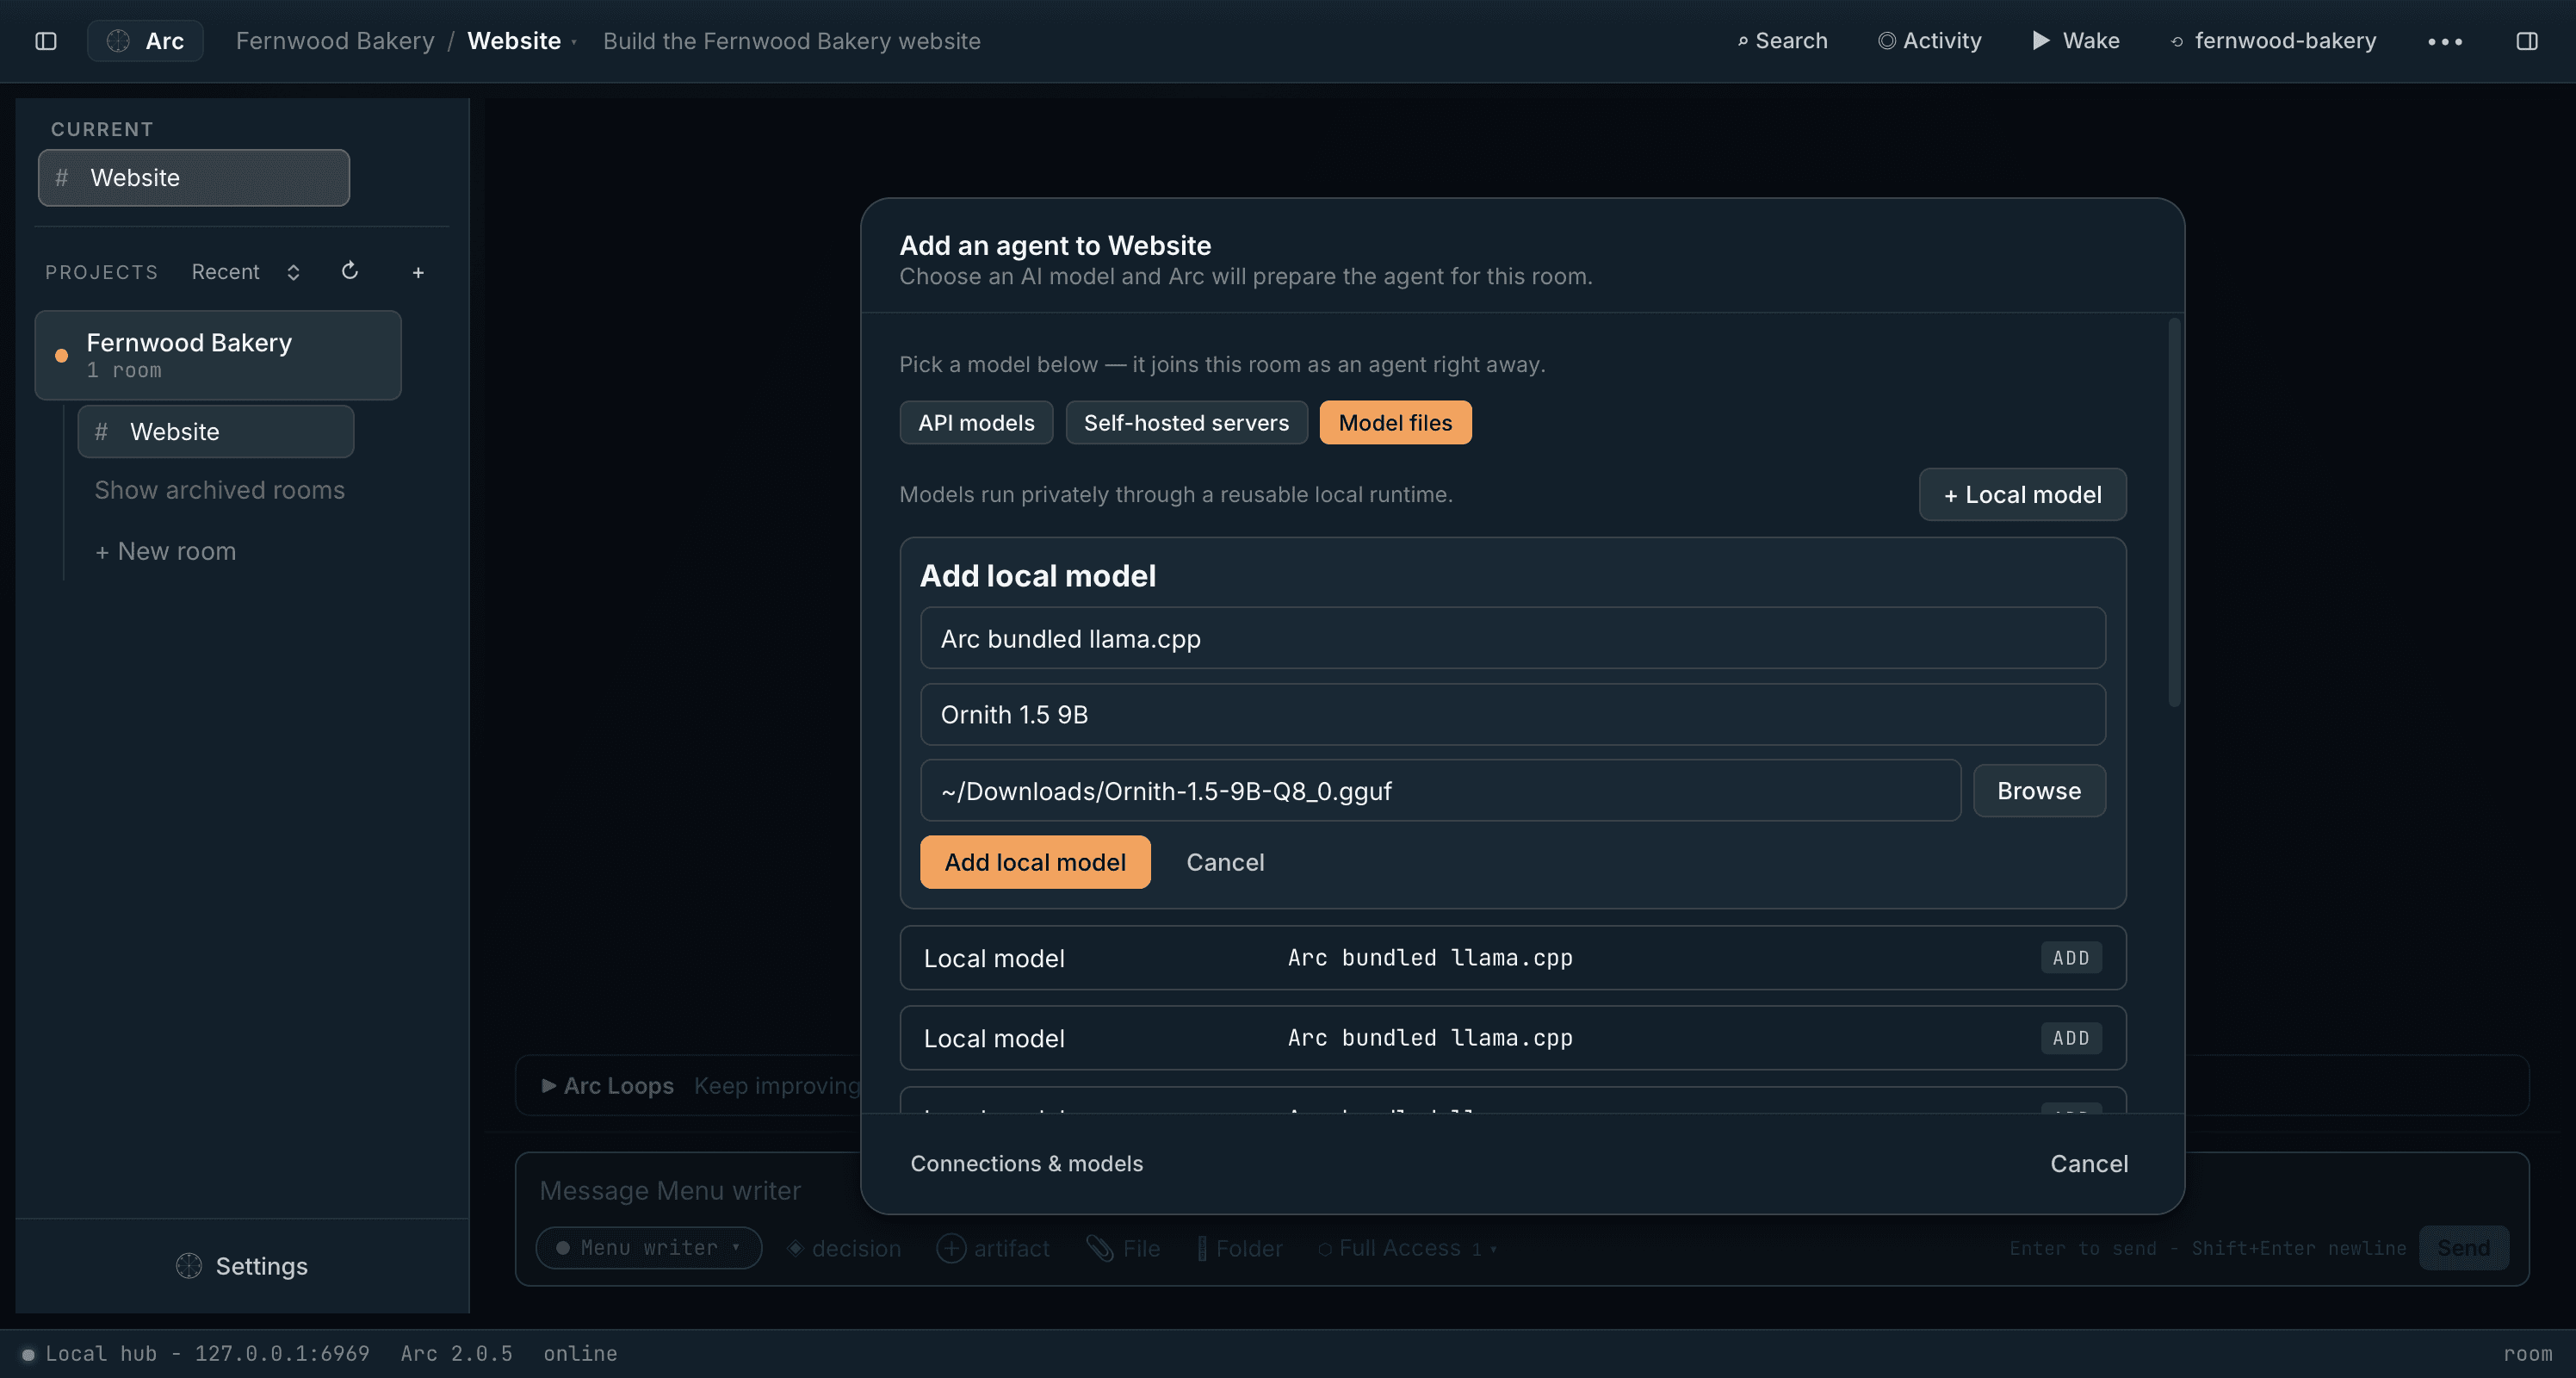Open the Arc bundled llama.cpp runtime selector
The width and height of the screenshot is (2576, 1378).
click(x=1512, y=638)
